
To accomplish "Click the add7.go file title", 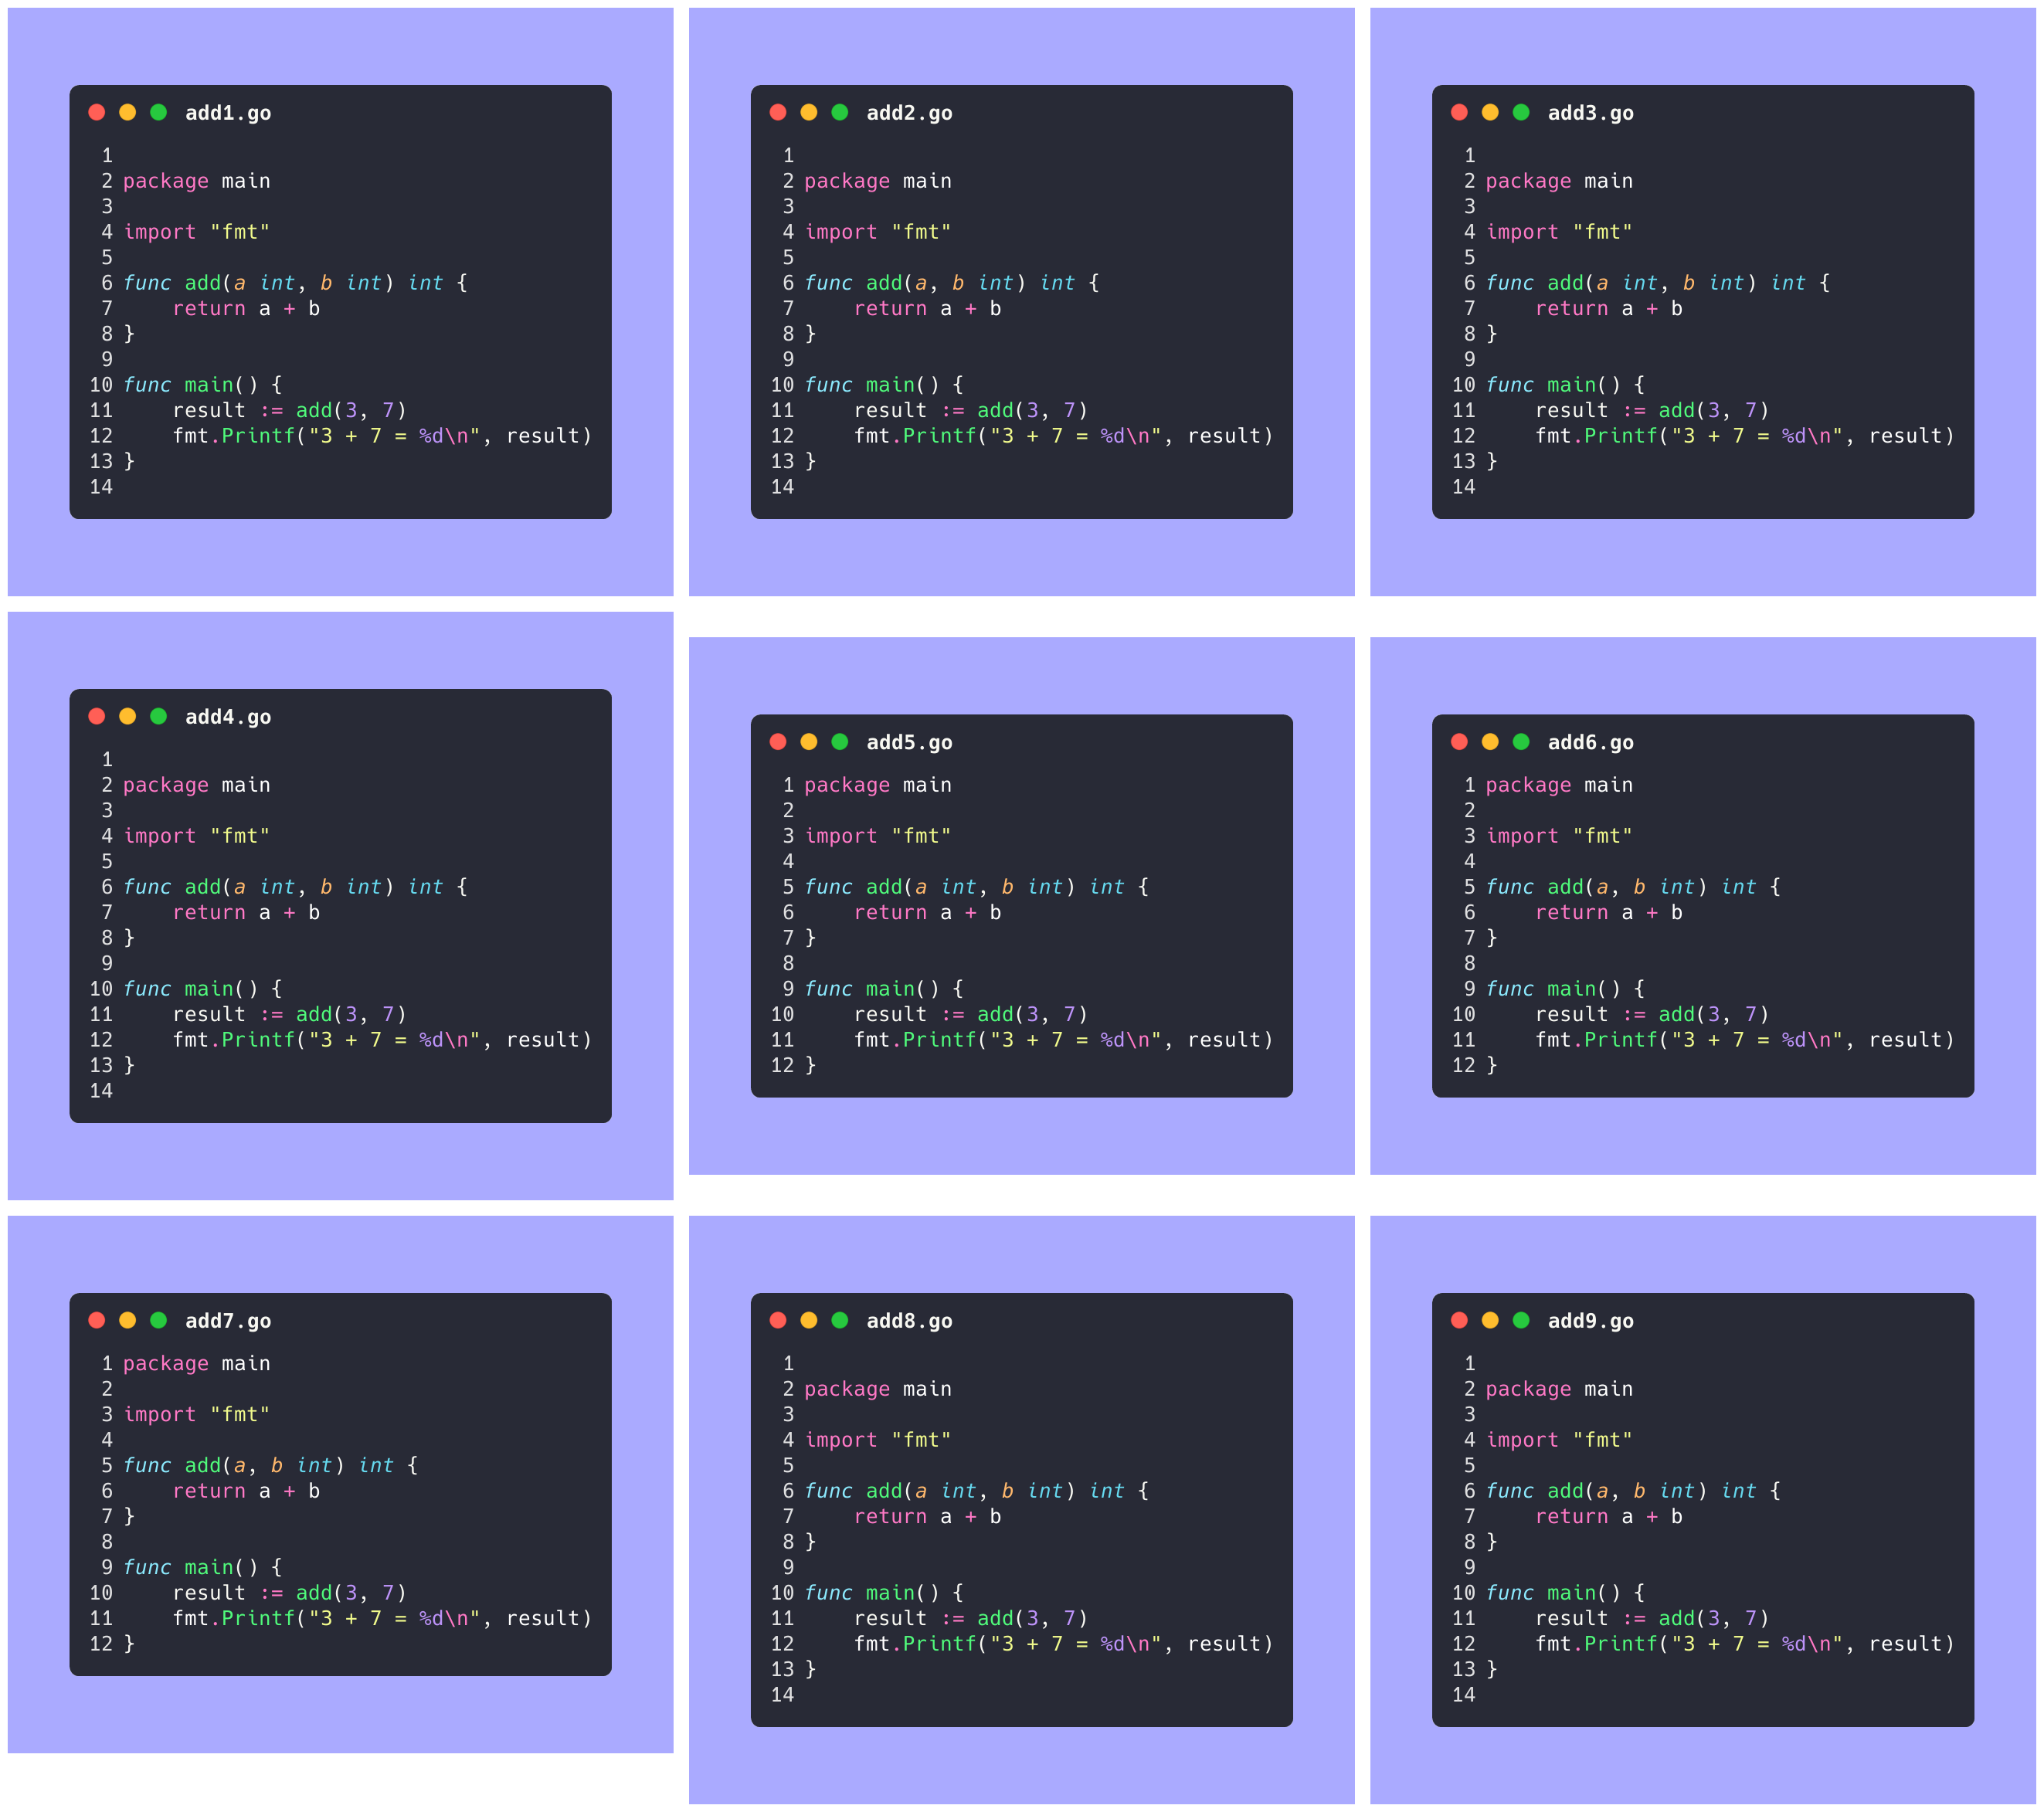I will tap(228, 1321).
